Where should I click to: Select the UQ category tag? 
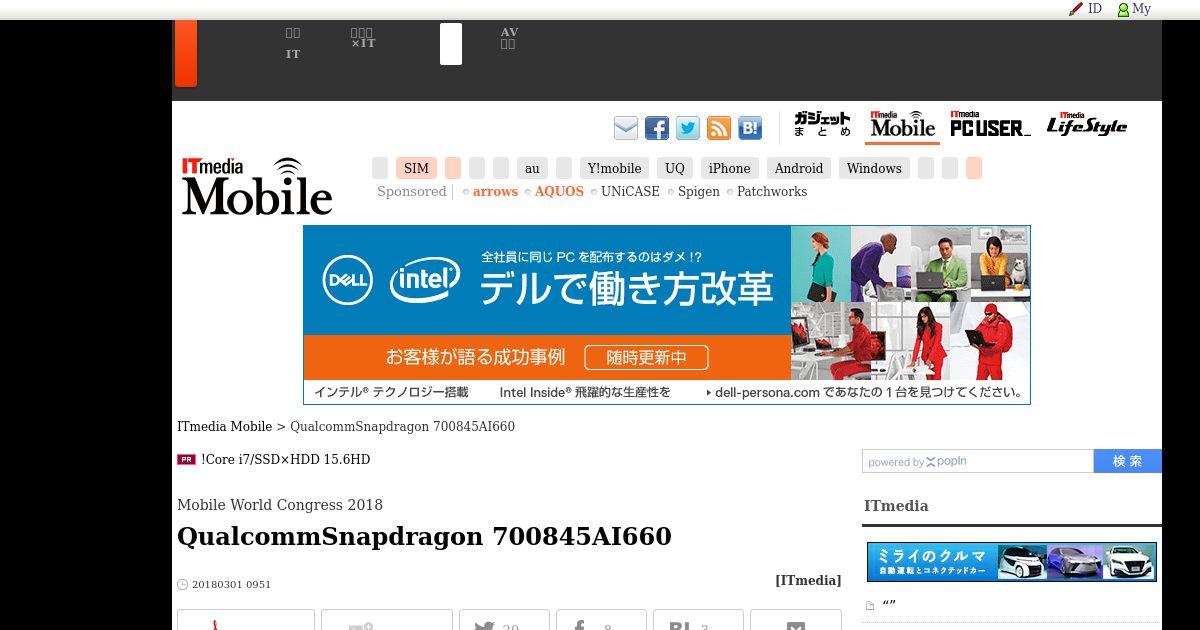point(675,168)
